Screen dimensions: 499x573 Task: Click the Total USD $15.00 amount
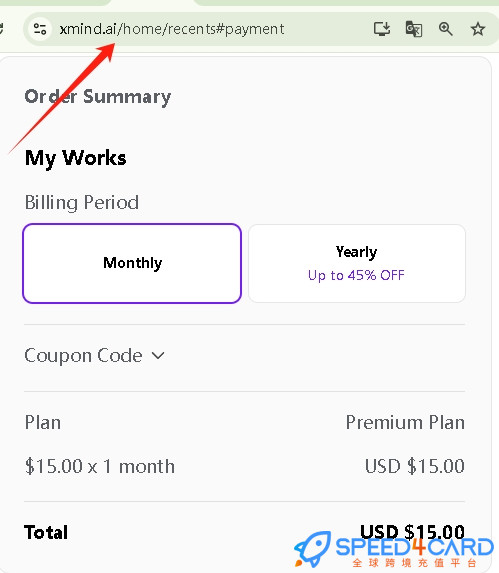[412, 532]
